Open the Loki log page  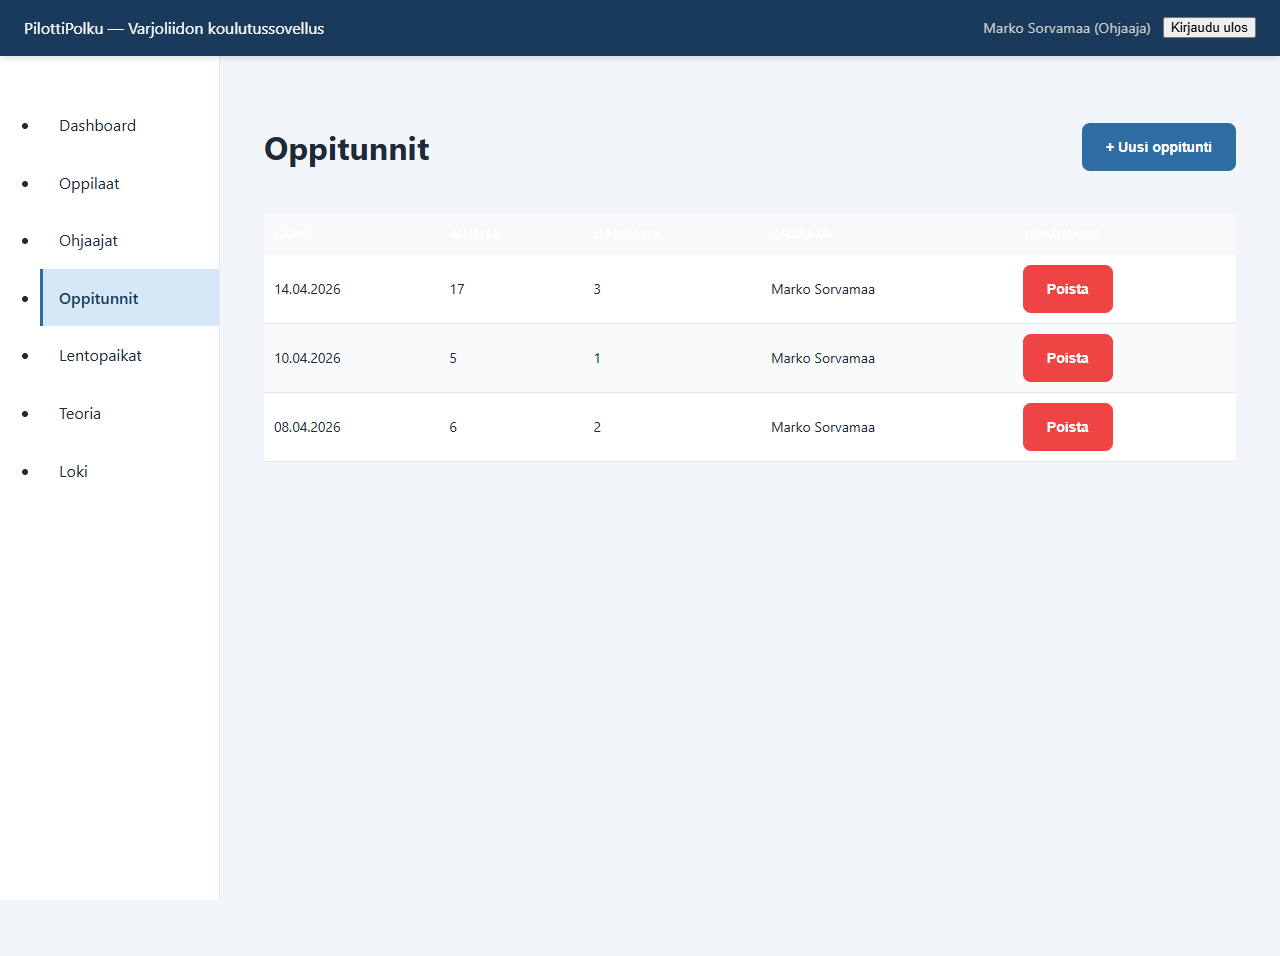tap(73, 472)
